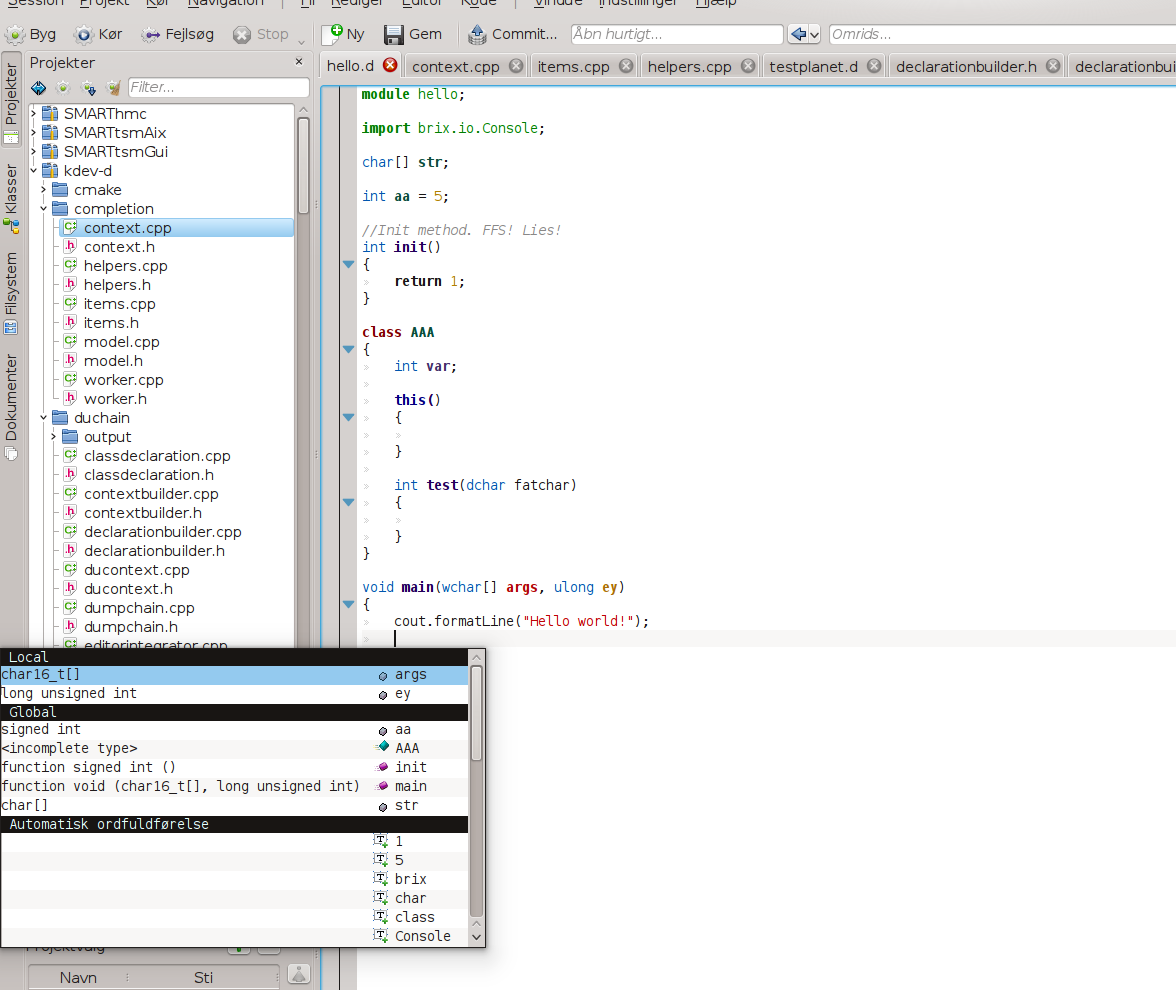Viewport: 1176px width, 990px height.
Task: Expand the SMARThmc project node
Action: click(34, 114)
